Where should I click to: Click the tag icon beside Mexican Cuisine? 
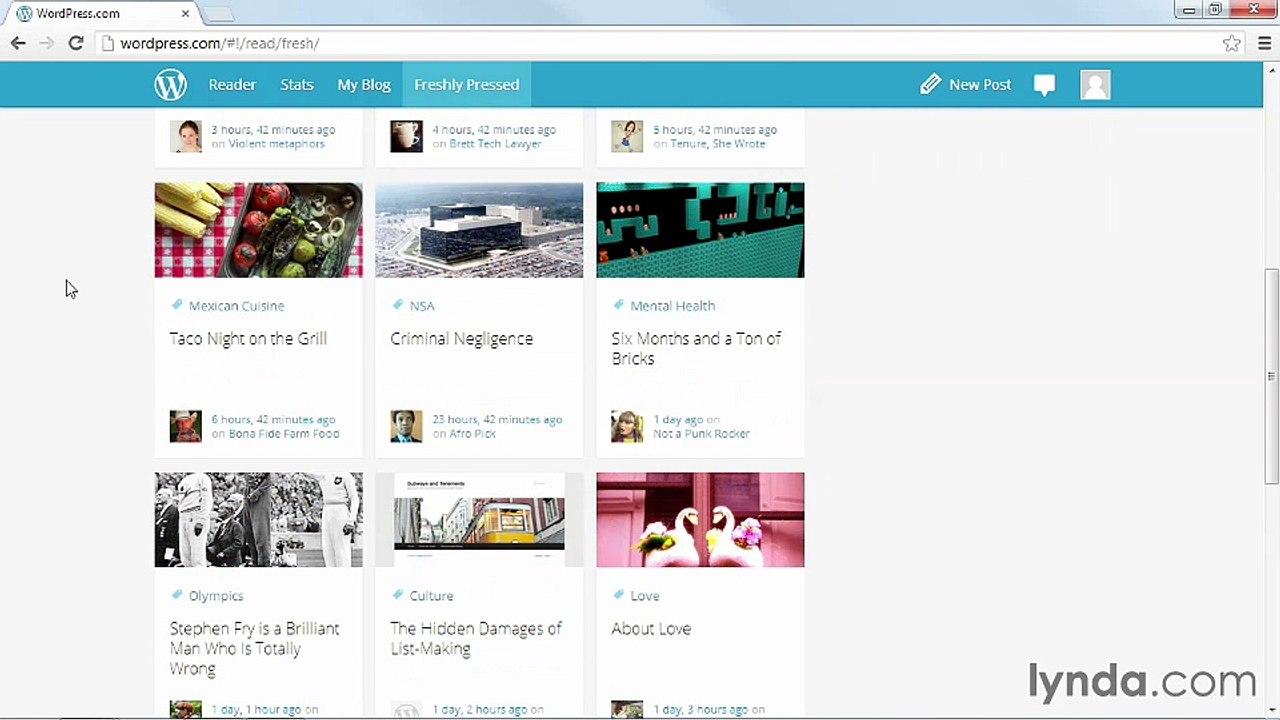click(177, 305)
